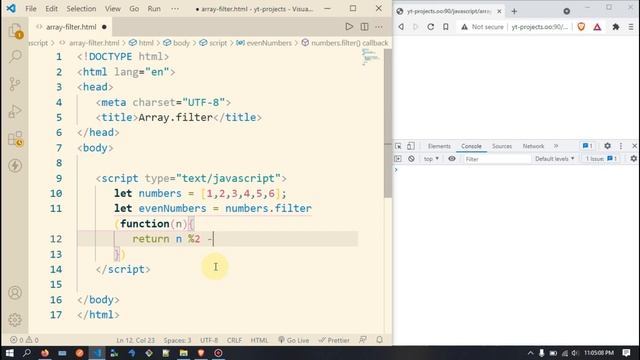This screenshot has height=360, width=640.
Task: Click Go Live in the status bar
Action: [x=293, y=340]
